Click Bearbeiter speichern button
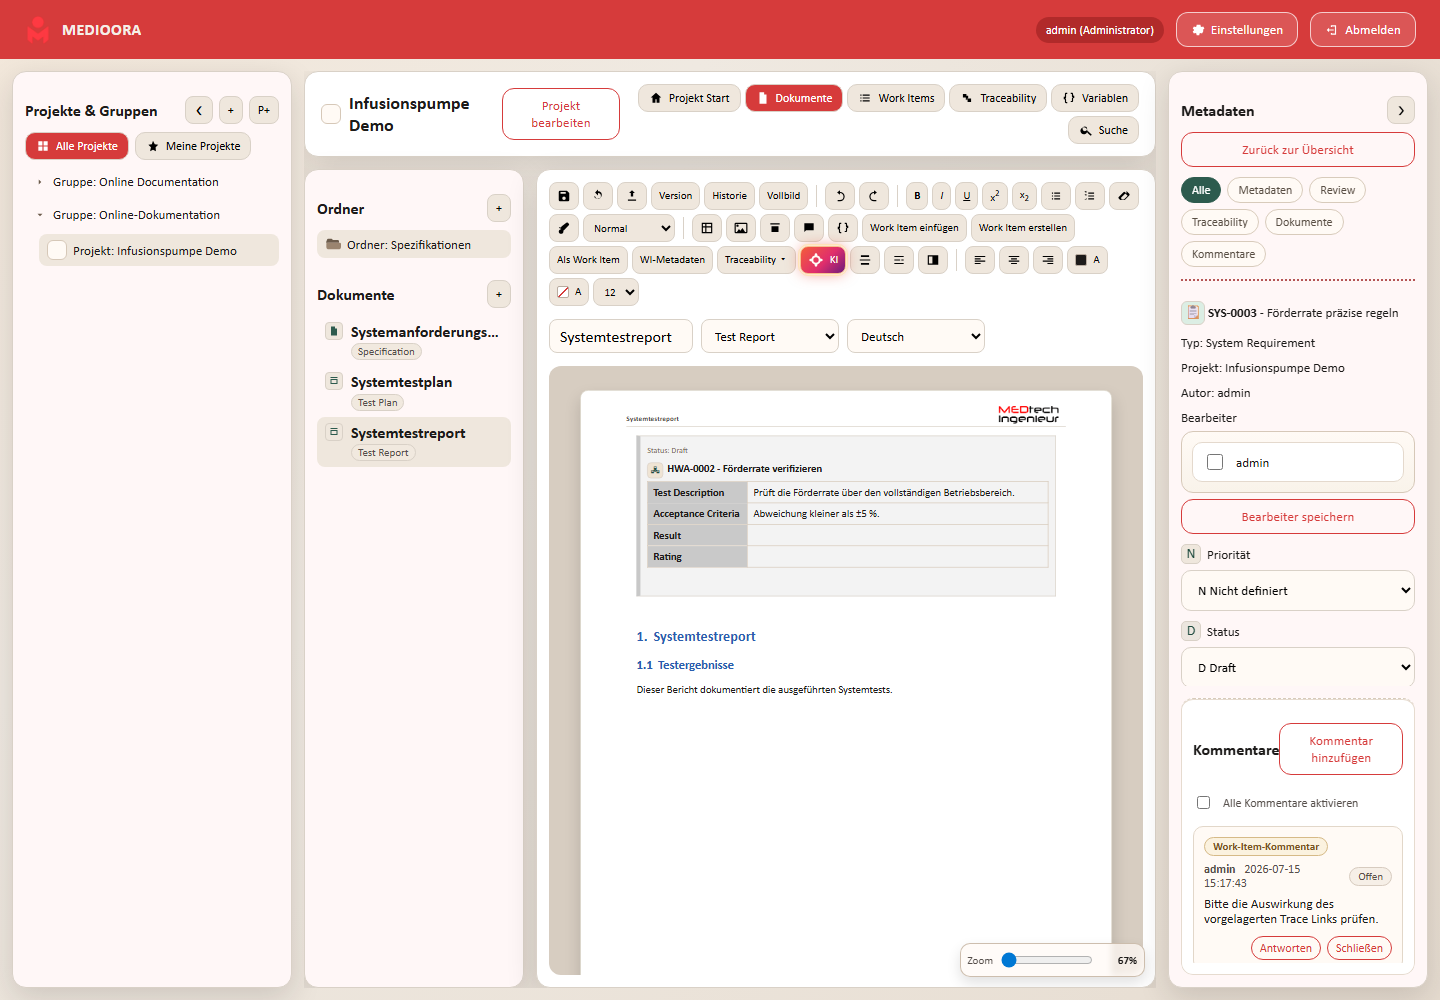1440x1000 pixels. click(x=1298, y=517)
